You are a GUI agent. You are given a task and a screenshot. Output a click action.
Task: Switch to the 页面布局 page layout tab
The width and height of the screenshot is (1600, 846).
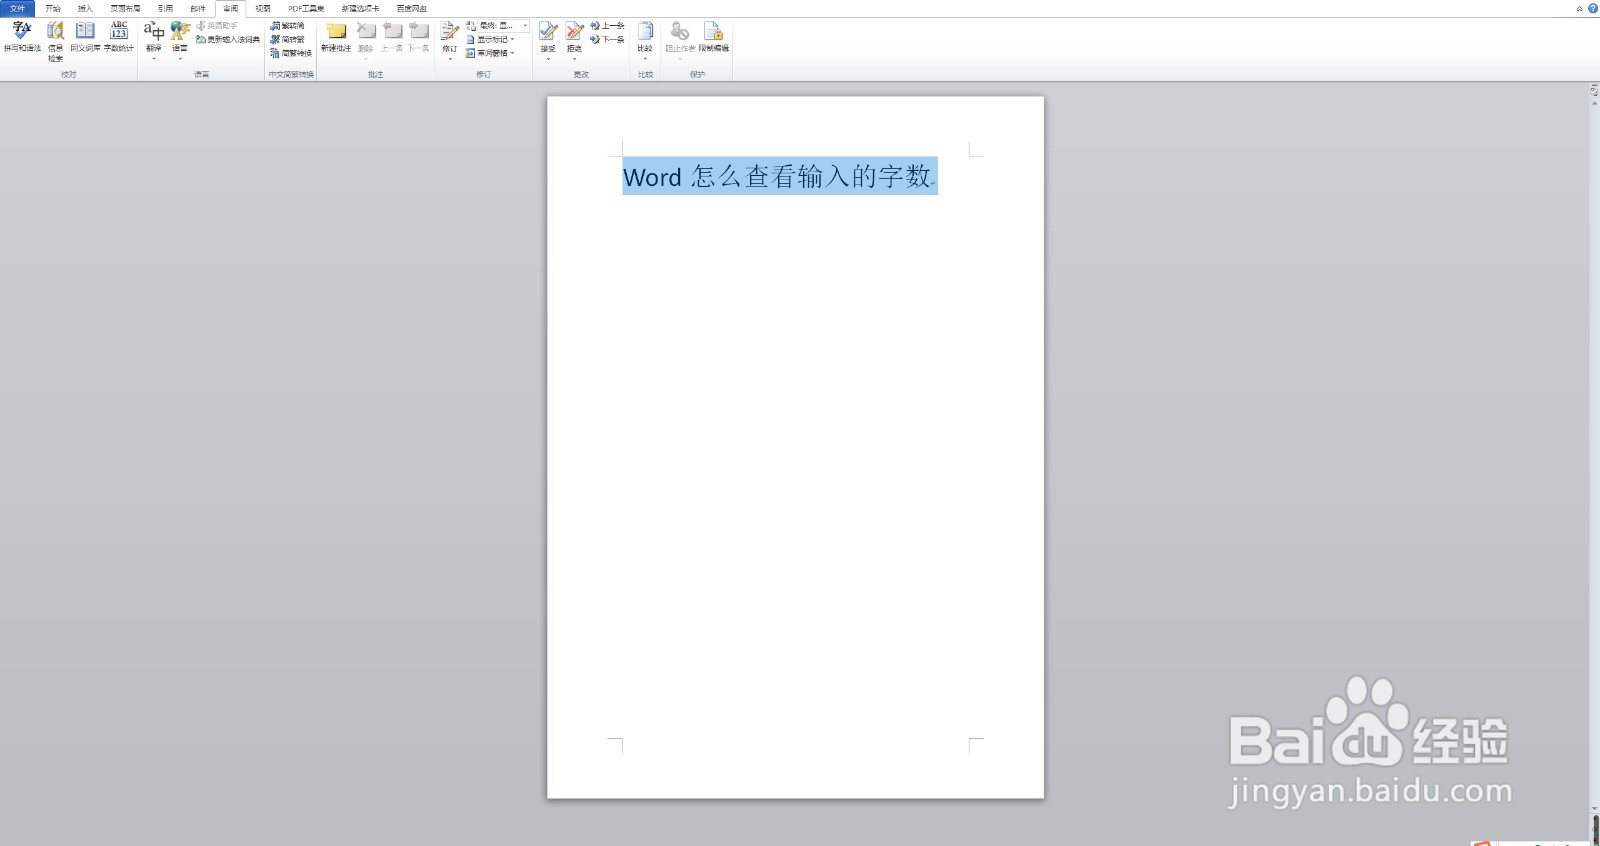125,8
